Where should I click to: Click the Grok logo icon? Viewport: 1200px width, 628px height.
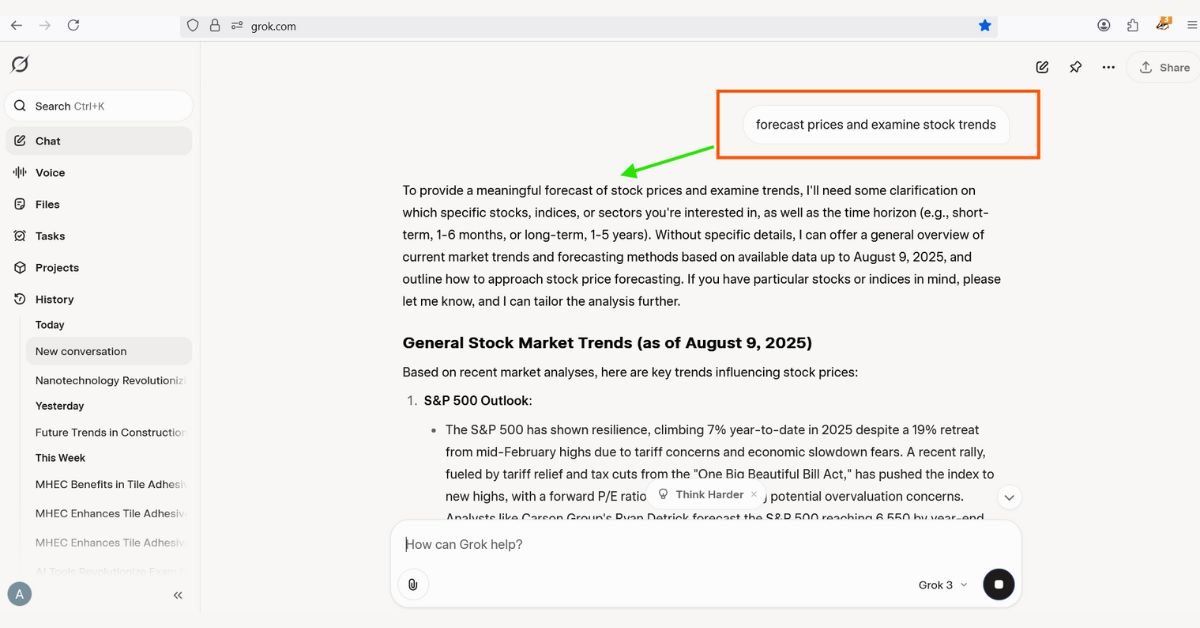point(19,65)
